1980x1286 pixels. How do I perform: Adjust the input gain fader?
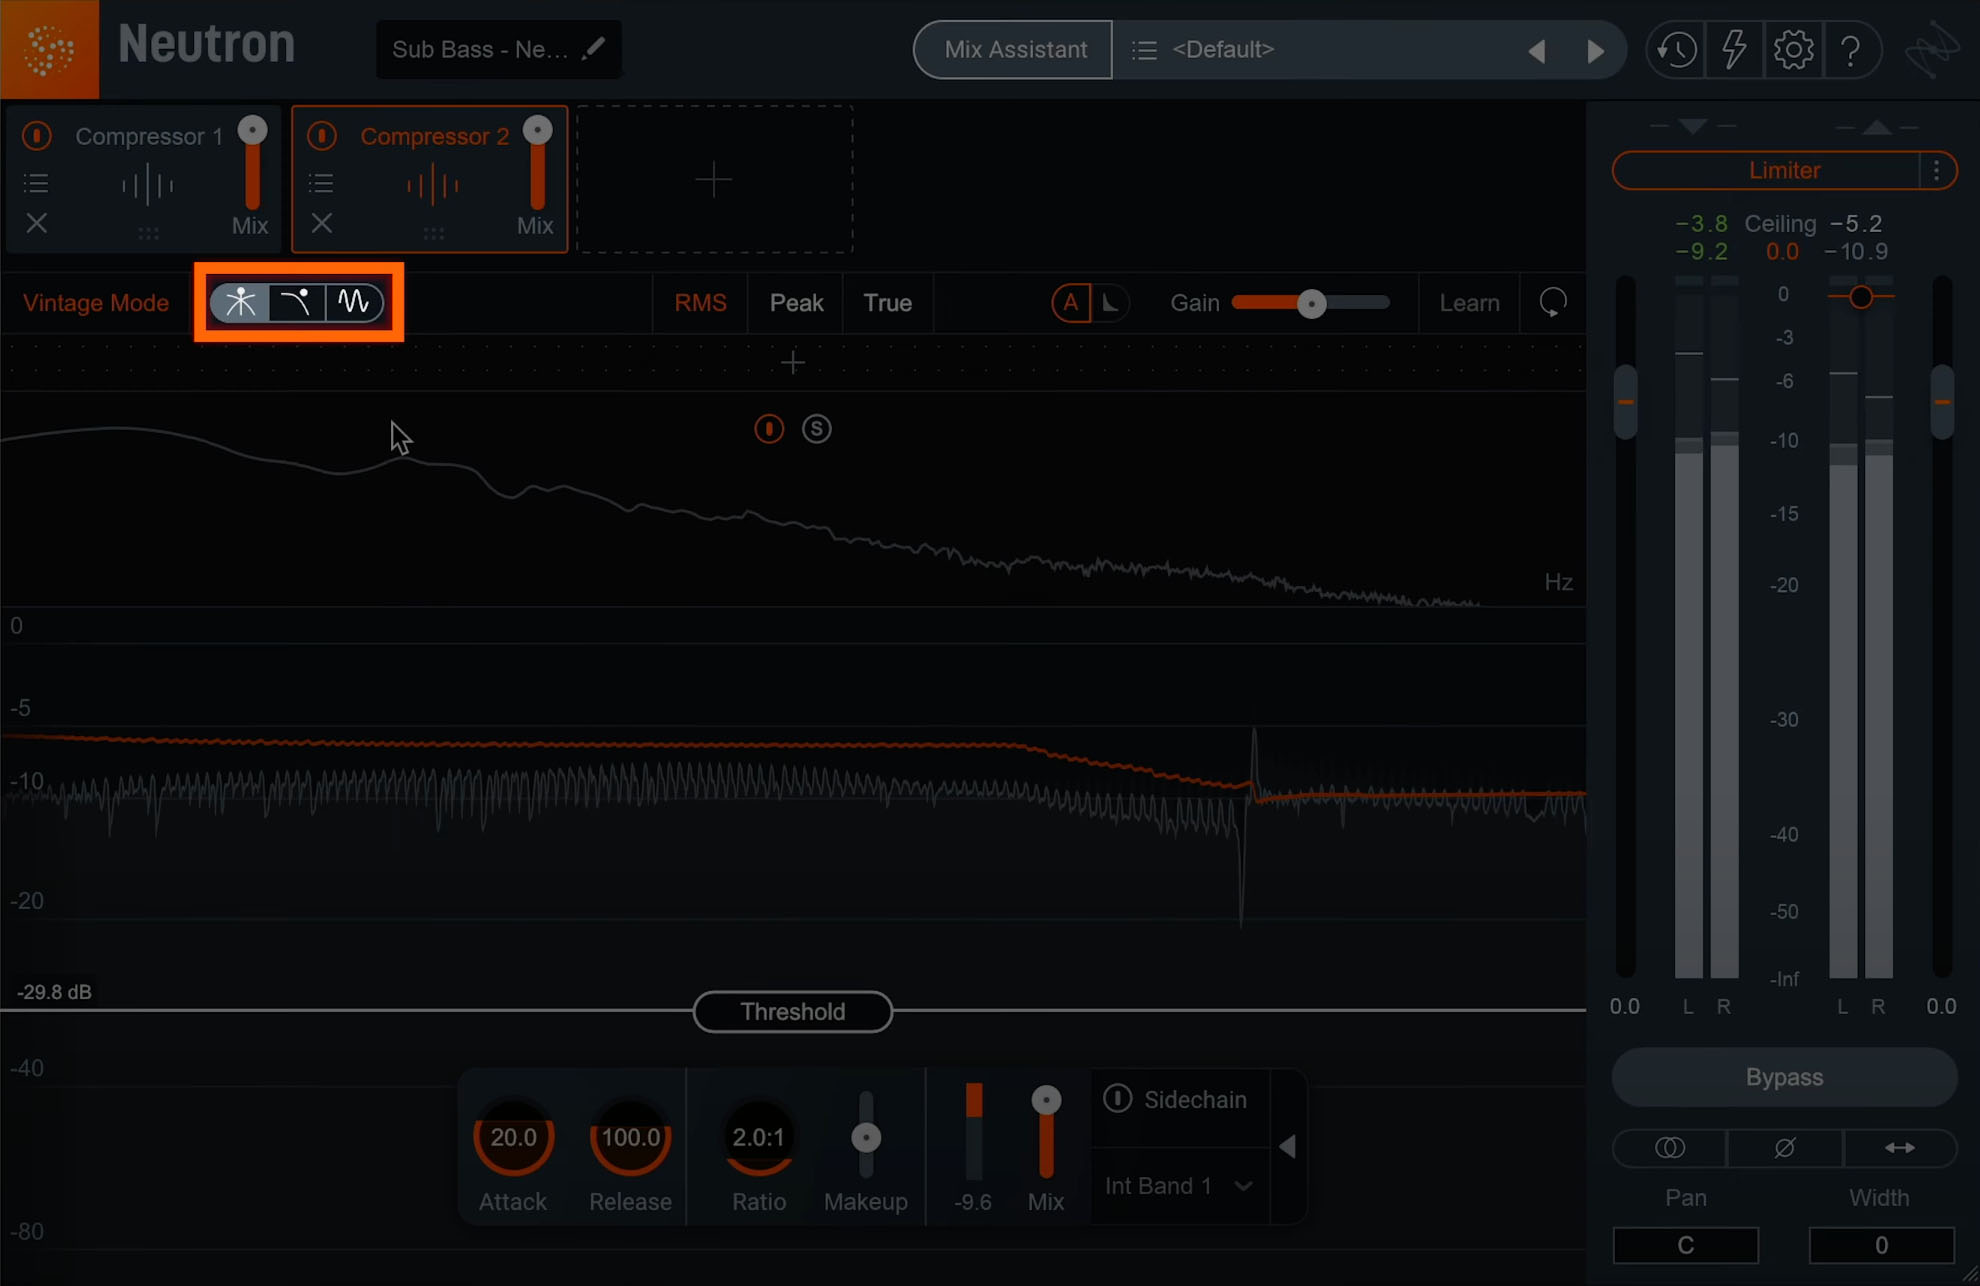click(x=1626, y=402)
